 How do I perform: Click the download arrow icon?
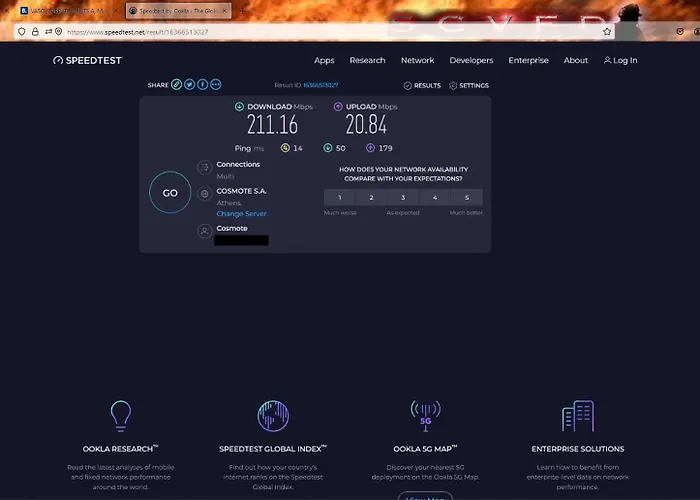(239, 106)
